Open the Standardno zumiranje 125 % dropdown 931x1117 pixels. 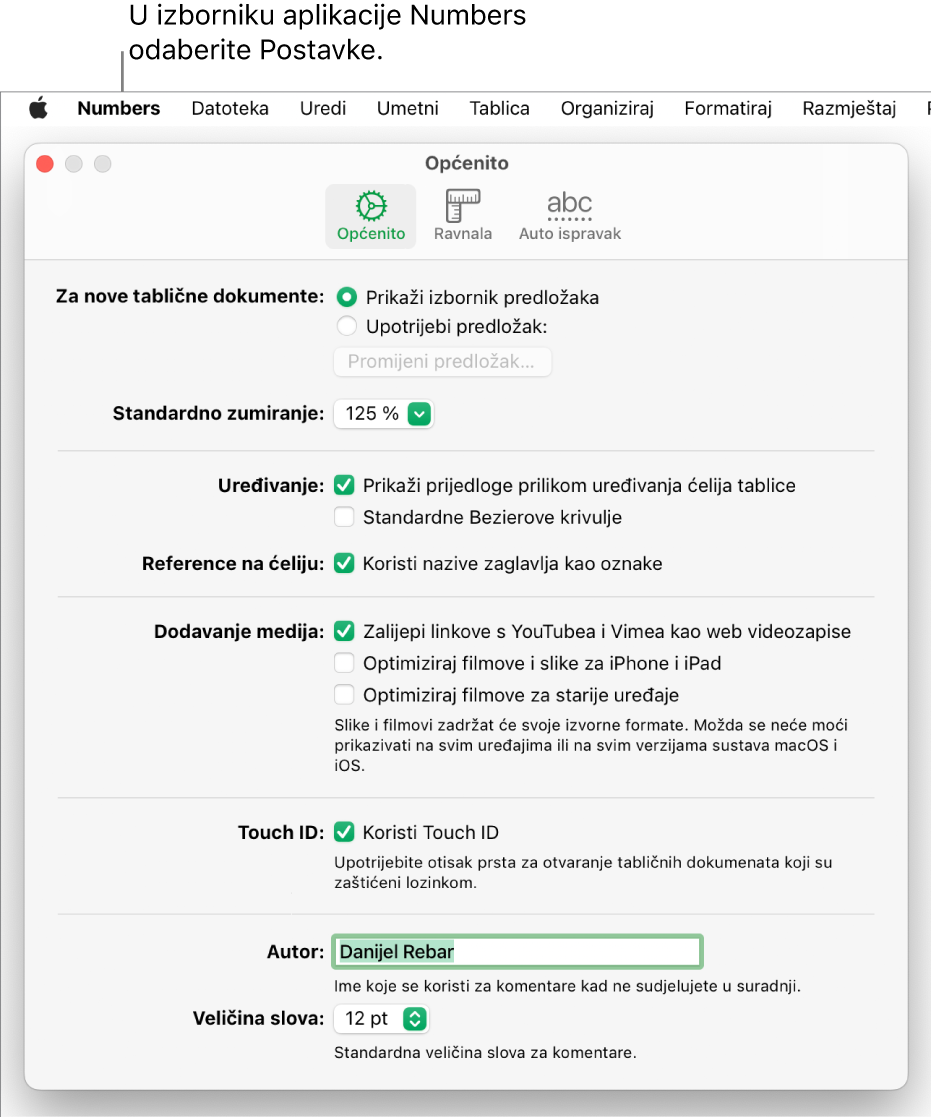click(383, 413)
